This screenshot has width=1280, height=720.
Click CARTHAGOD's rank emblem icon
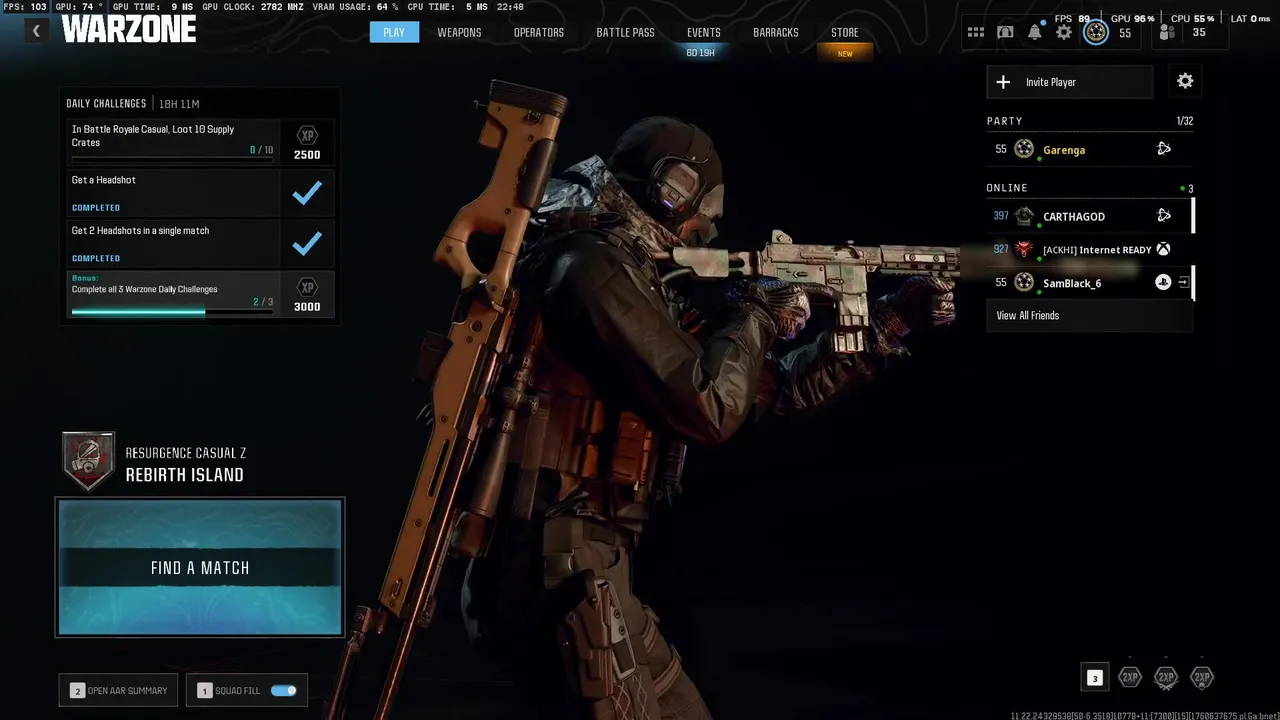[x=1024, y=216]
